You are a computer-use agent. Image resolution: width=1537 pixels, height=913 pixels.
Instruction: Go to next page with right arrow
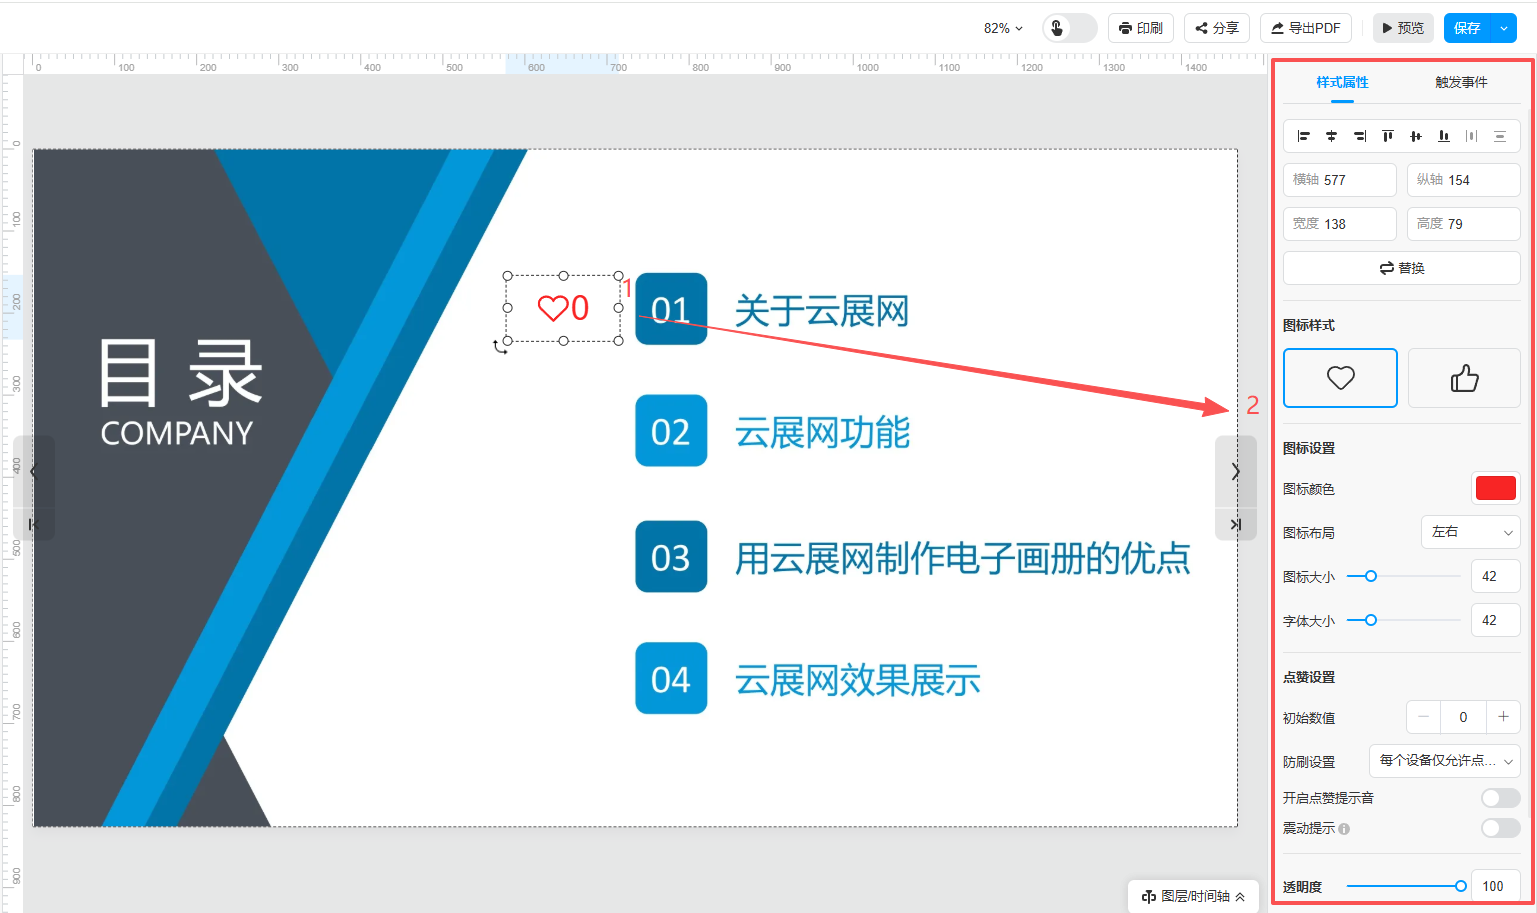point(1235,472)
